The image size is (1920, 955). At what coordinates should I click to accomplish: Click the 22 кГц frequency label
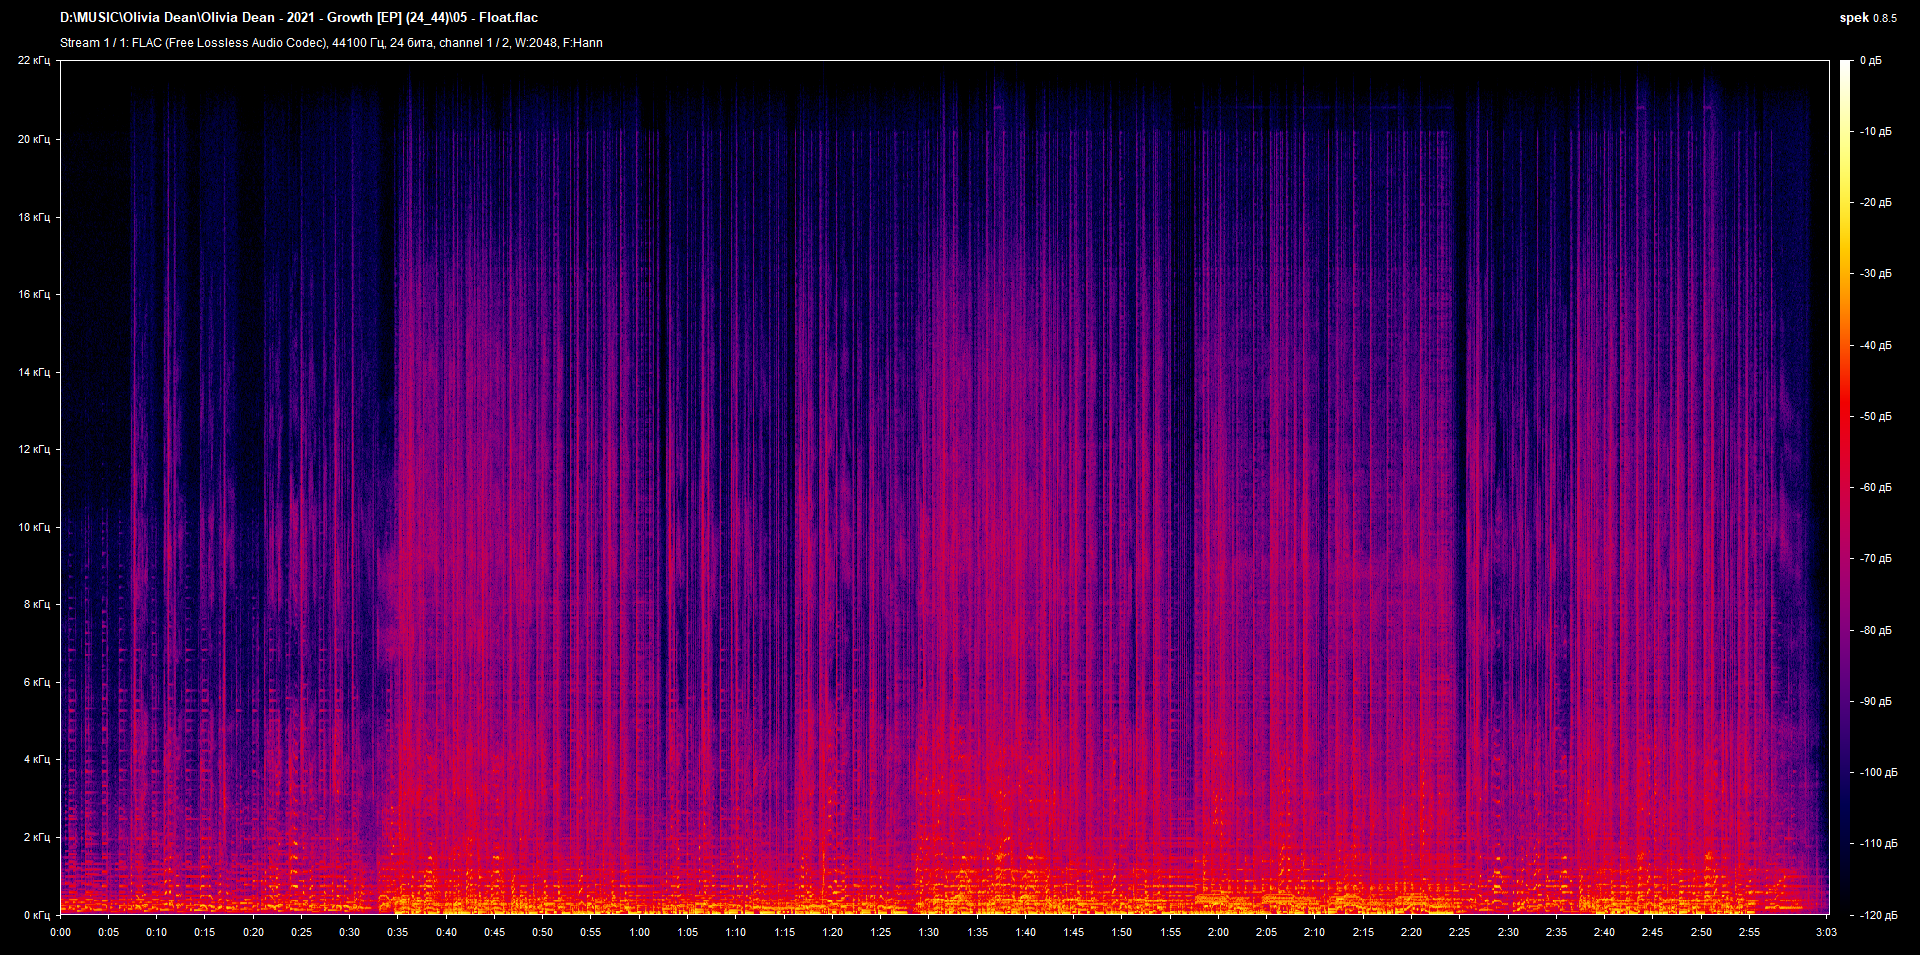[x=34, y=61]
